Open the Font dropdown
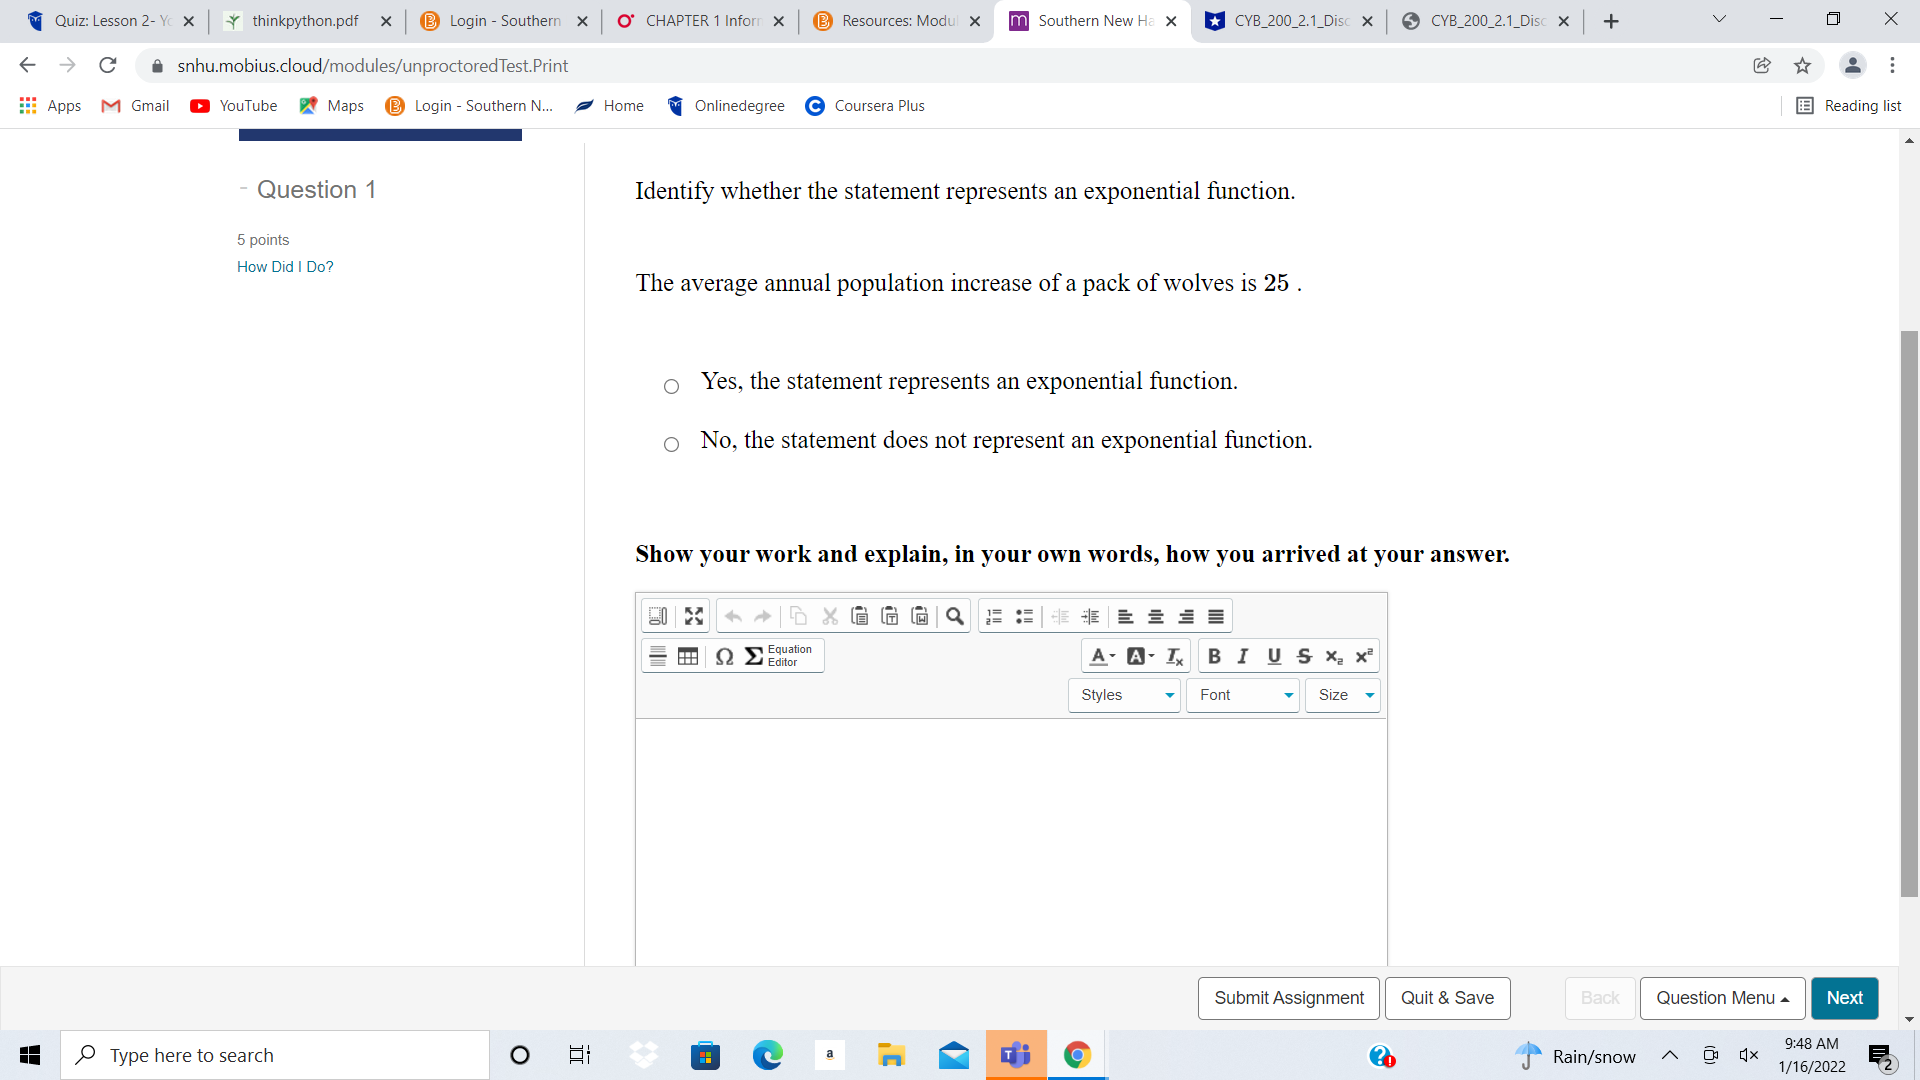1920x1080 pixels. pos(1242,694)
